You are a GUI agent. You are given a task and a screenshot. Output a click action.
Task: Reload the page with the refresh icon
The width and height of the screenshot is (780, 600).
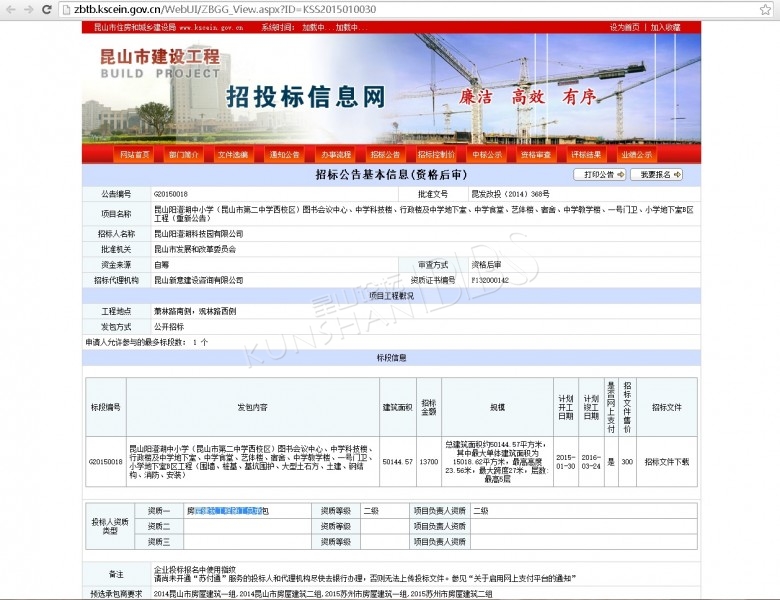click(x=47, y=9)
